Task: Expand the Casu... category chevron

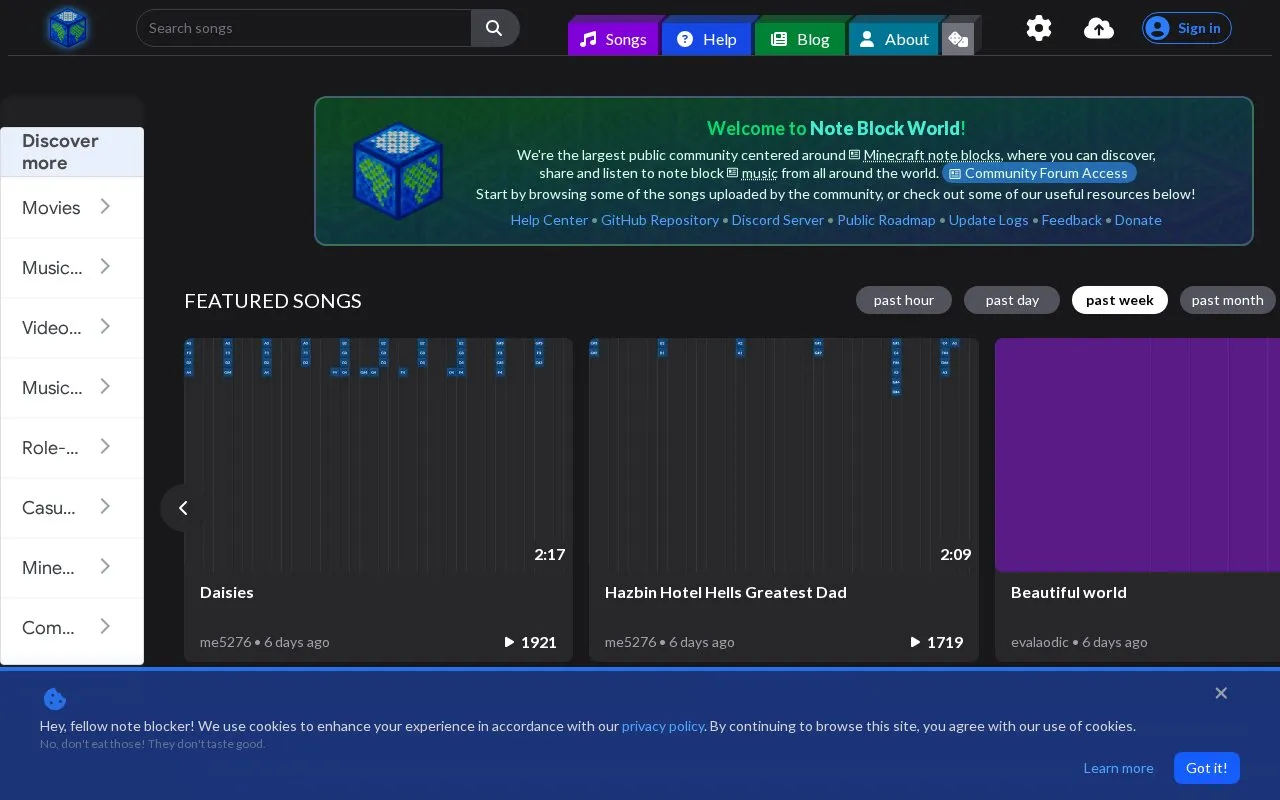Action: [105, 507]
